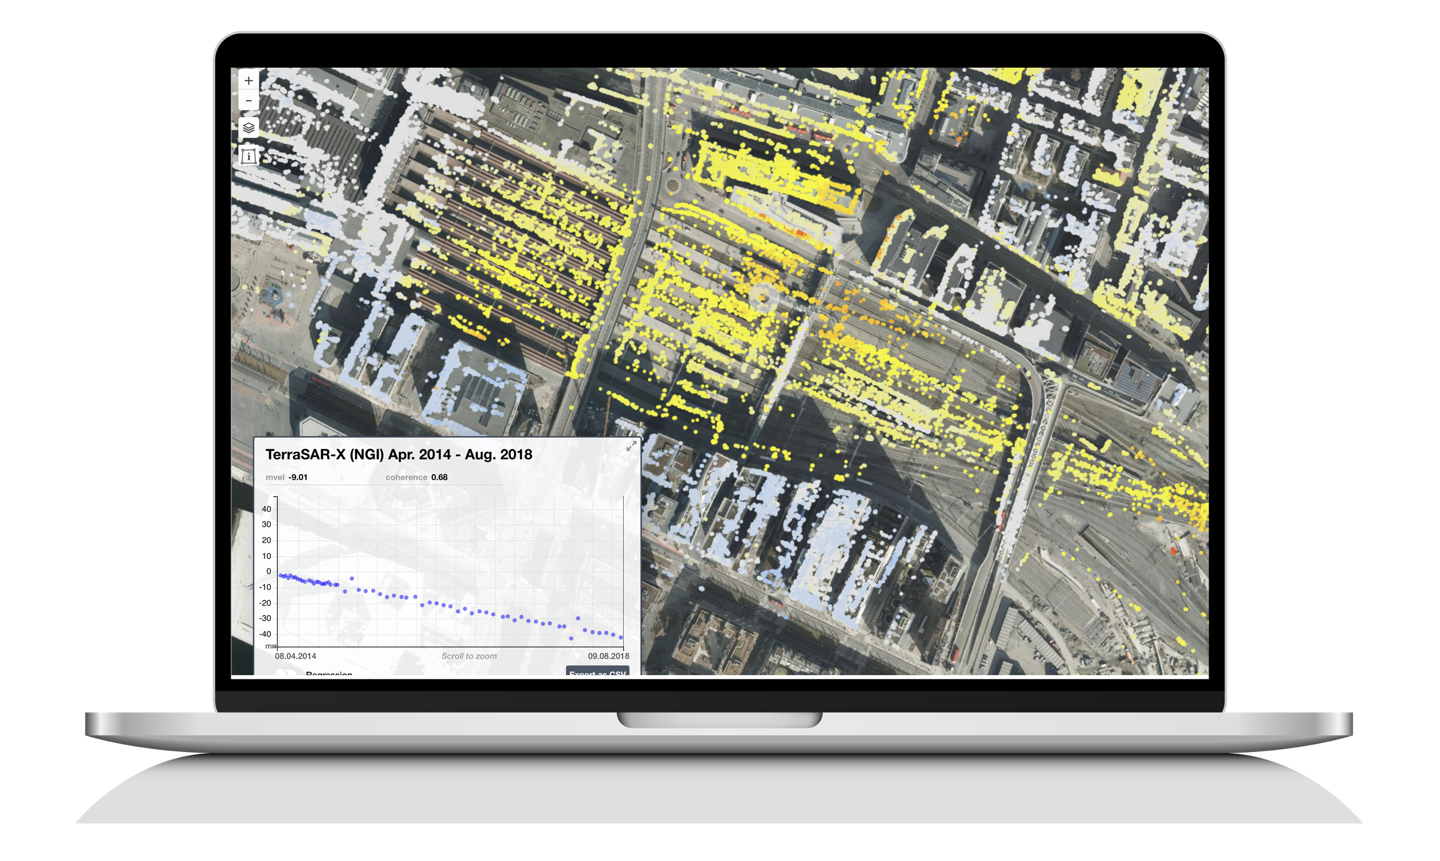Click the 09.08.2018 end date label
Image resolution: width=1440 pixels, height=861 pixels.
608,656
